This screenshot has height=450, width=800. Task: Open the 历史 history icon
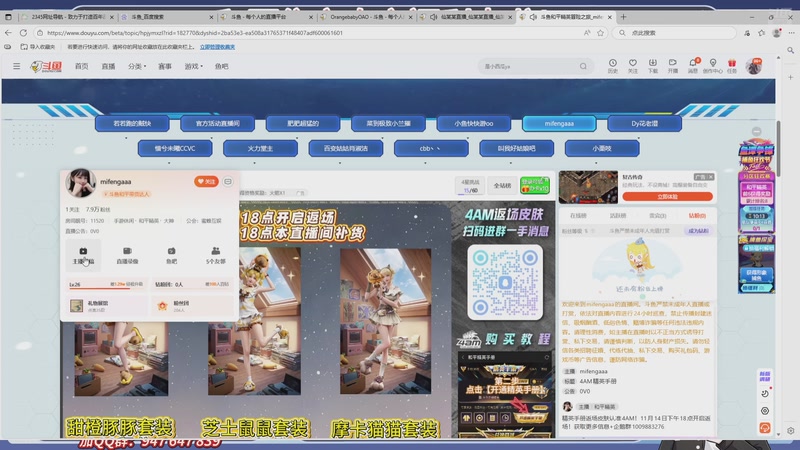[613, 66]
